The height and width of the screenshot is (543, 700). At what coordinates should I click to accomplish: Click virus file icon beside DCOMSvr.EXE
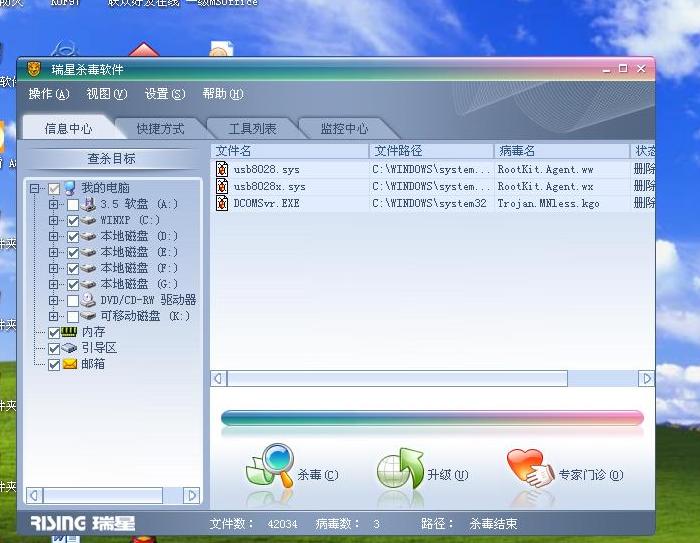pos(222,203)
